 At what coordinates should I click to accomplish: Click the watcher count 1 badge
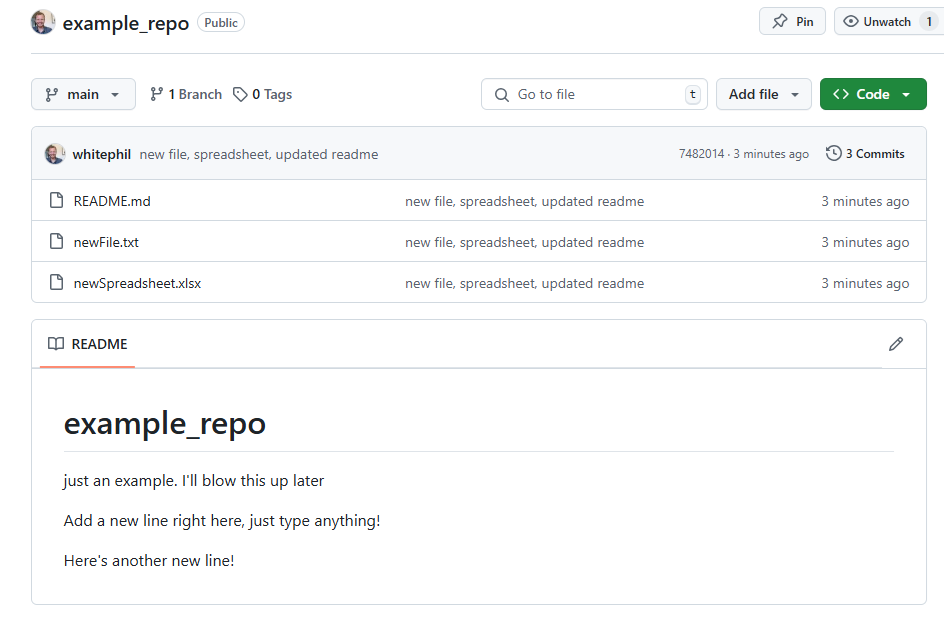pyautogui.click(x=929, y=22)
